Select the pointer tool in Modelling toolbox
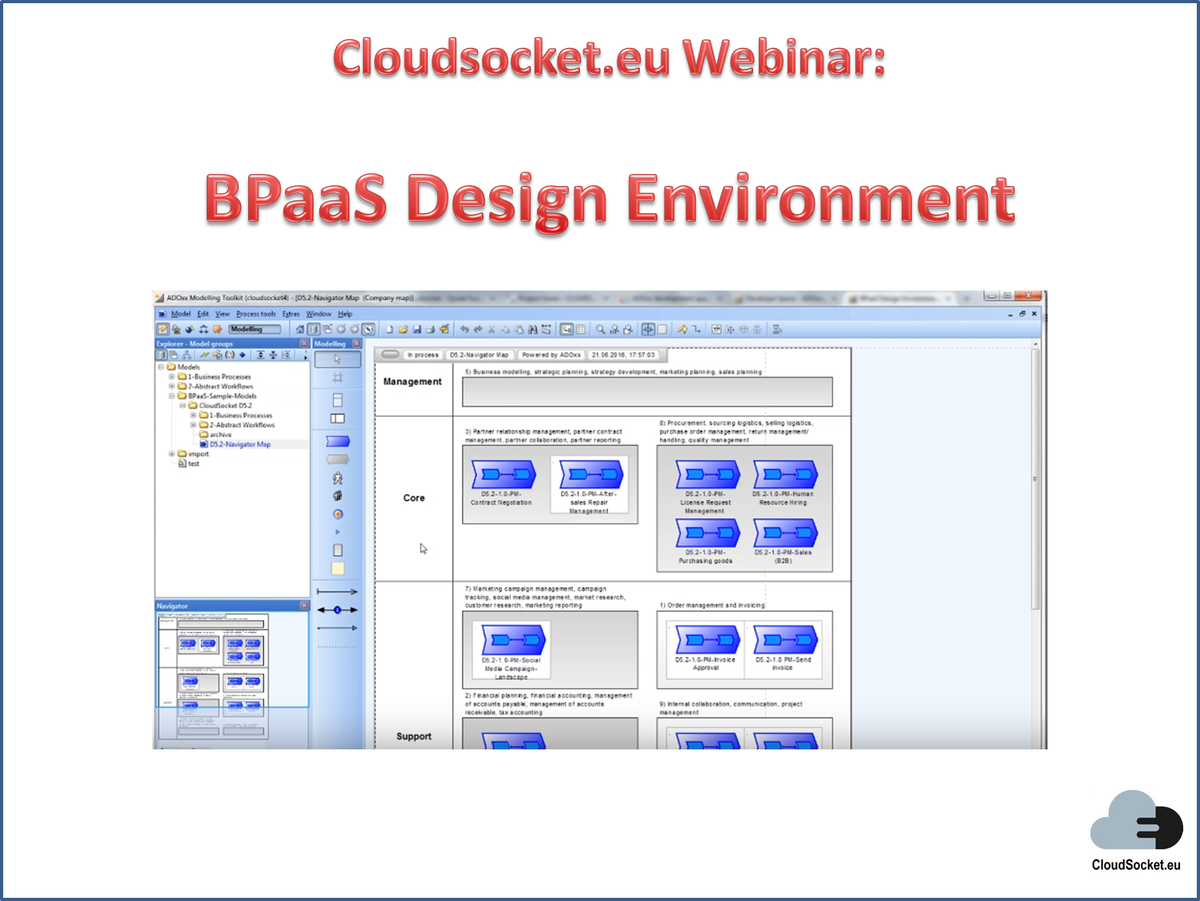 point(338,359)
